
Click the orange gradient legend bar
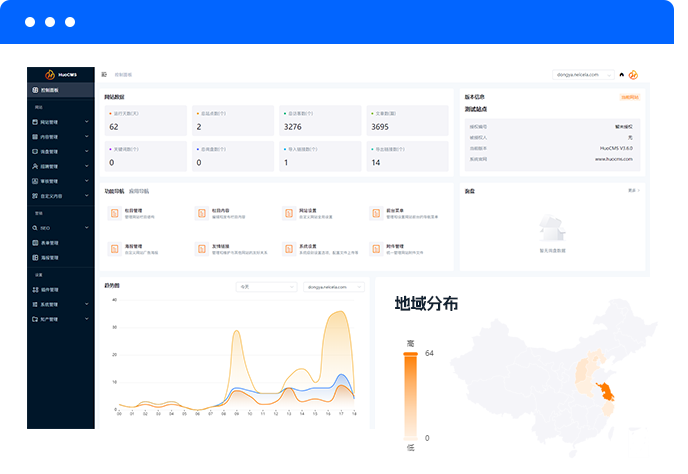click(x=411, y=397)
